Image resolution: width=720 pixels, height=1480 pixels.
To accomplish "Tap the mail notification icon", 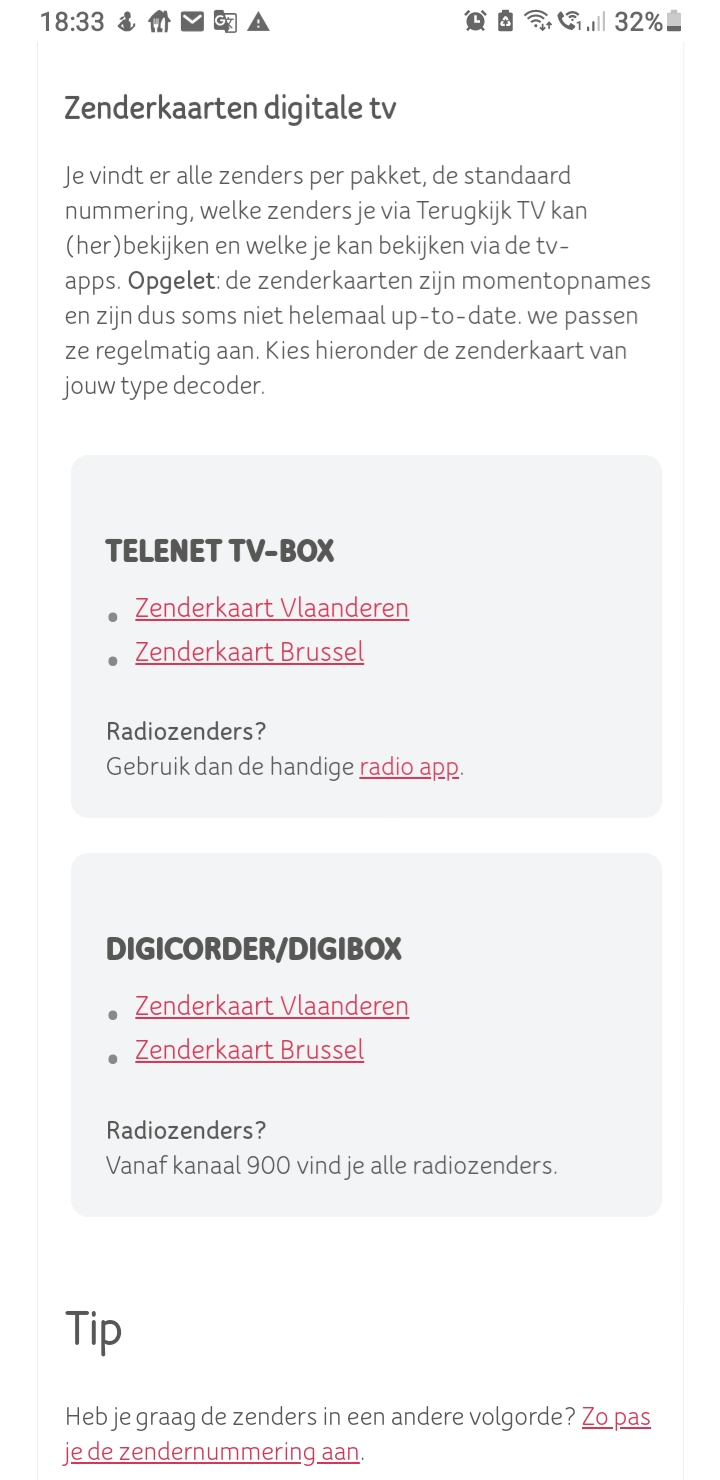I will click(x=192, y=22).
